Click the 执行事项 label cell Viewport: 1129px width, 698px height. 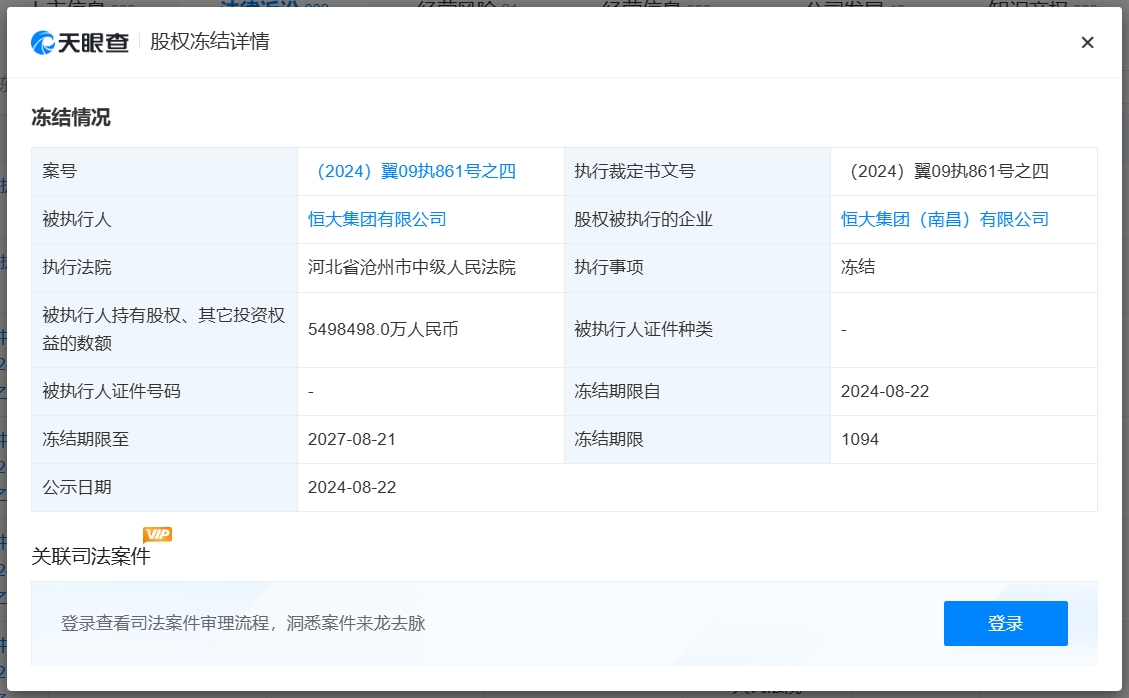pos(697,267)
